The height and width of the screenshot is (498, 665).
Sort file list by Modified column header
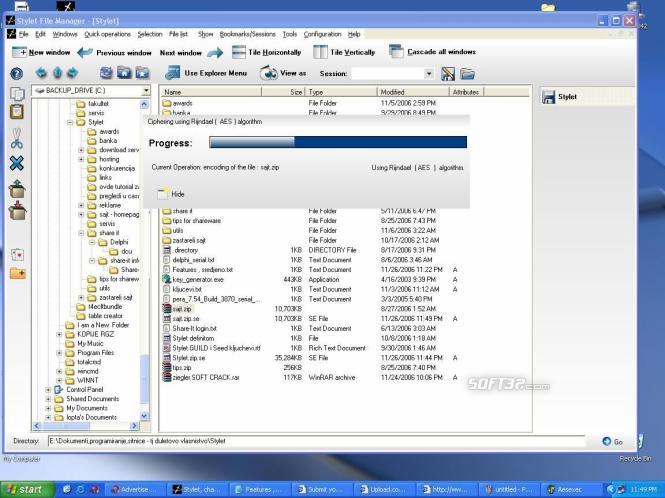pos(413,92)
